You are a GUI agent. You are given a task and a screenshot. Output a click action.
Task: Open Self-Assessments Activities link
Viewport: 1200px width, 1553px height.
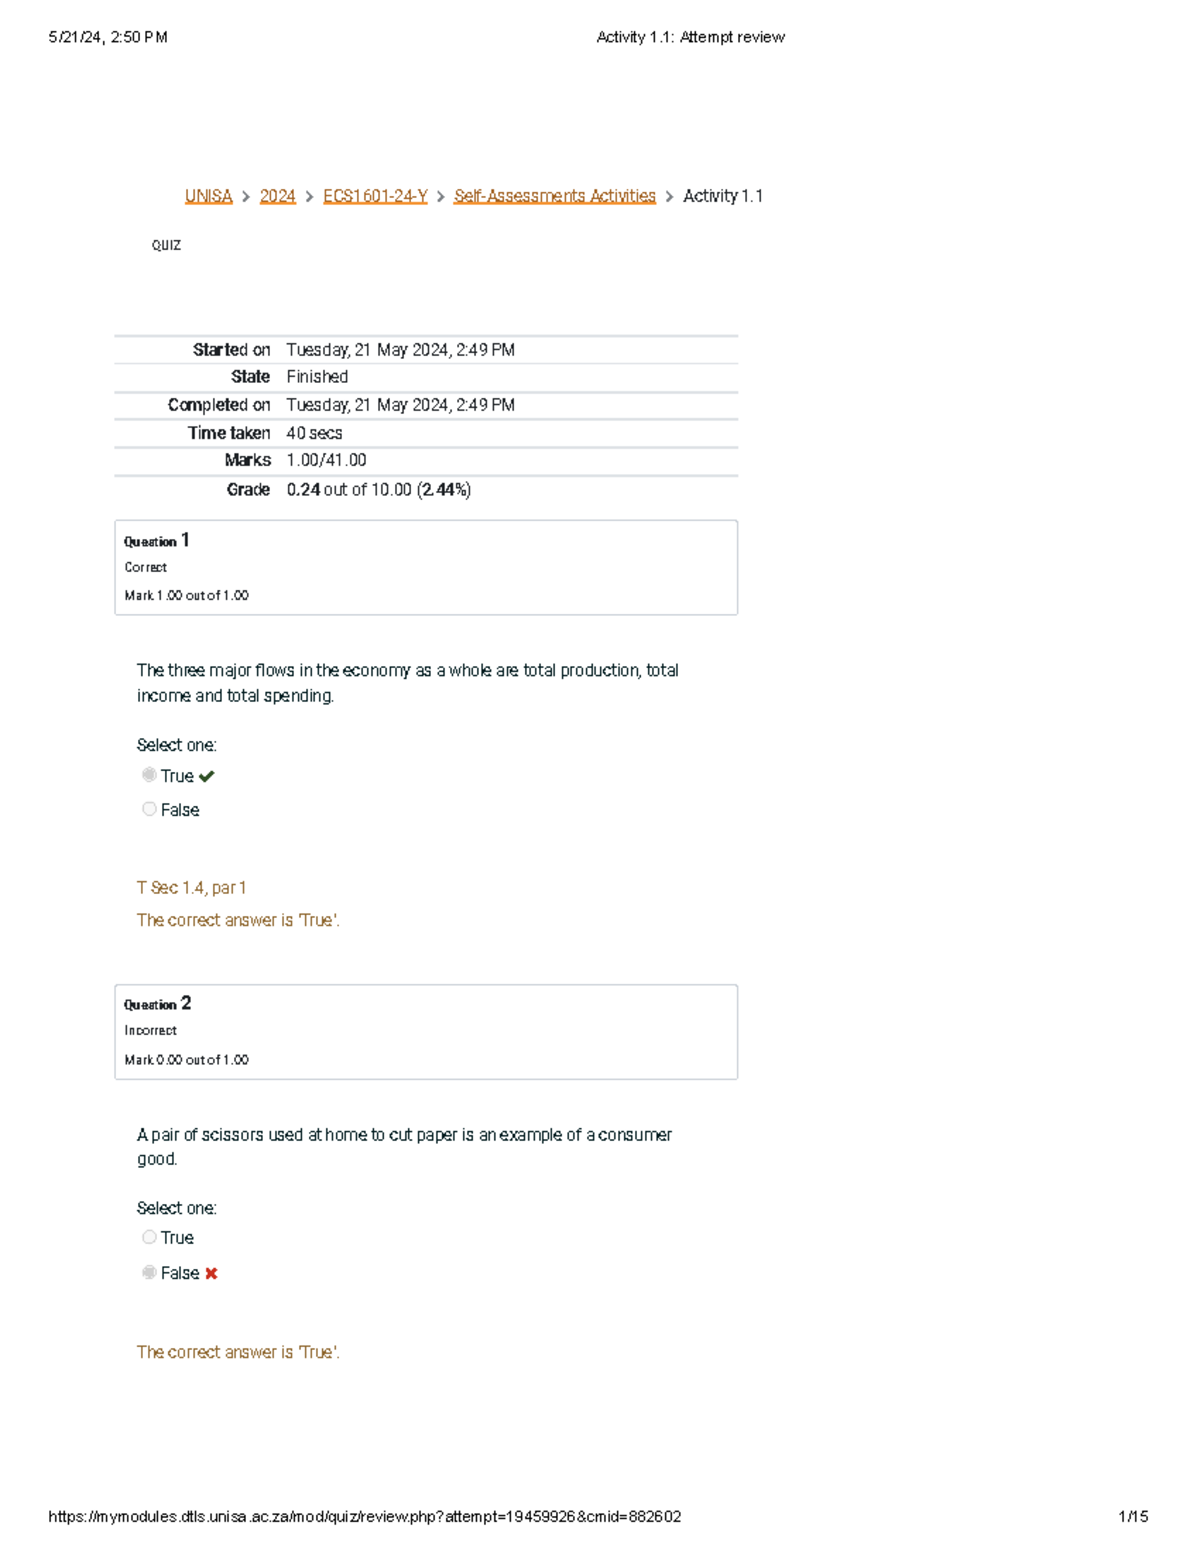(x=554, y=196)
